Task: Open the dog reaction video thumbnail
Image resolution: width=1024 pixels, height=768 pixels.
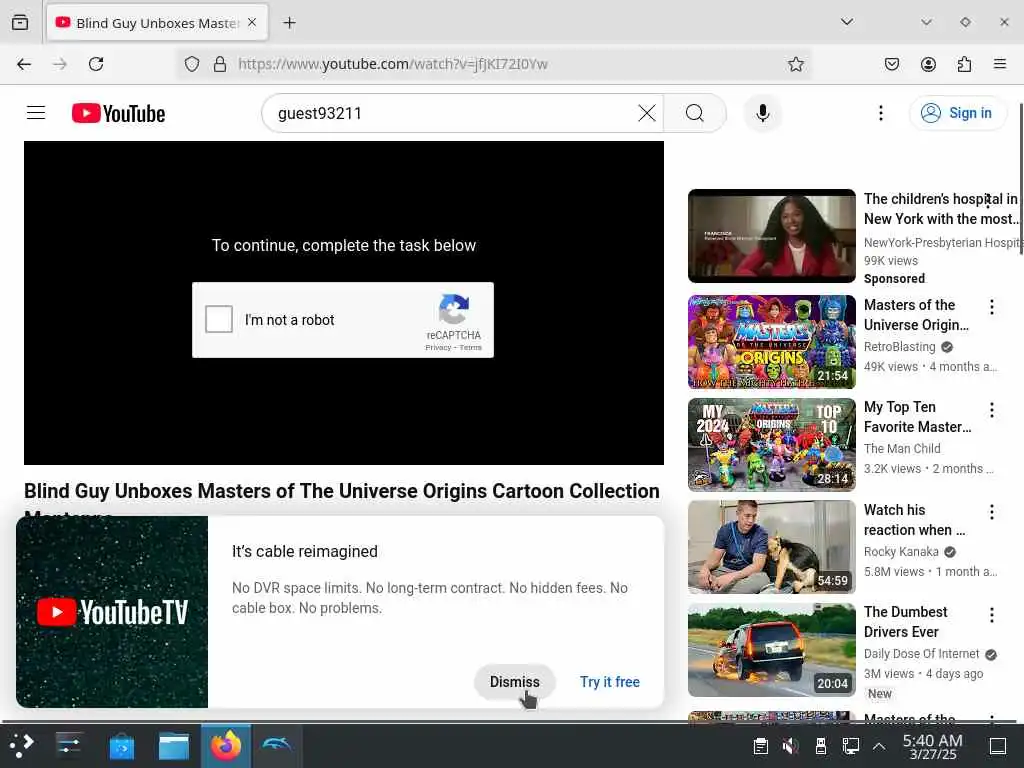Action: coord(771,547)
